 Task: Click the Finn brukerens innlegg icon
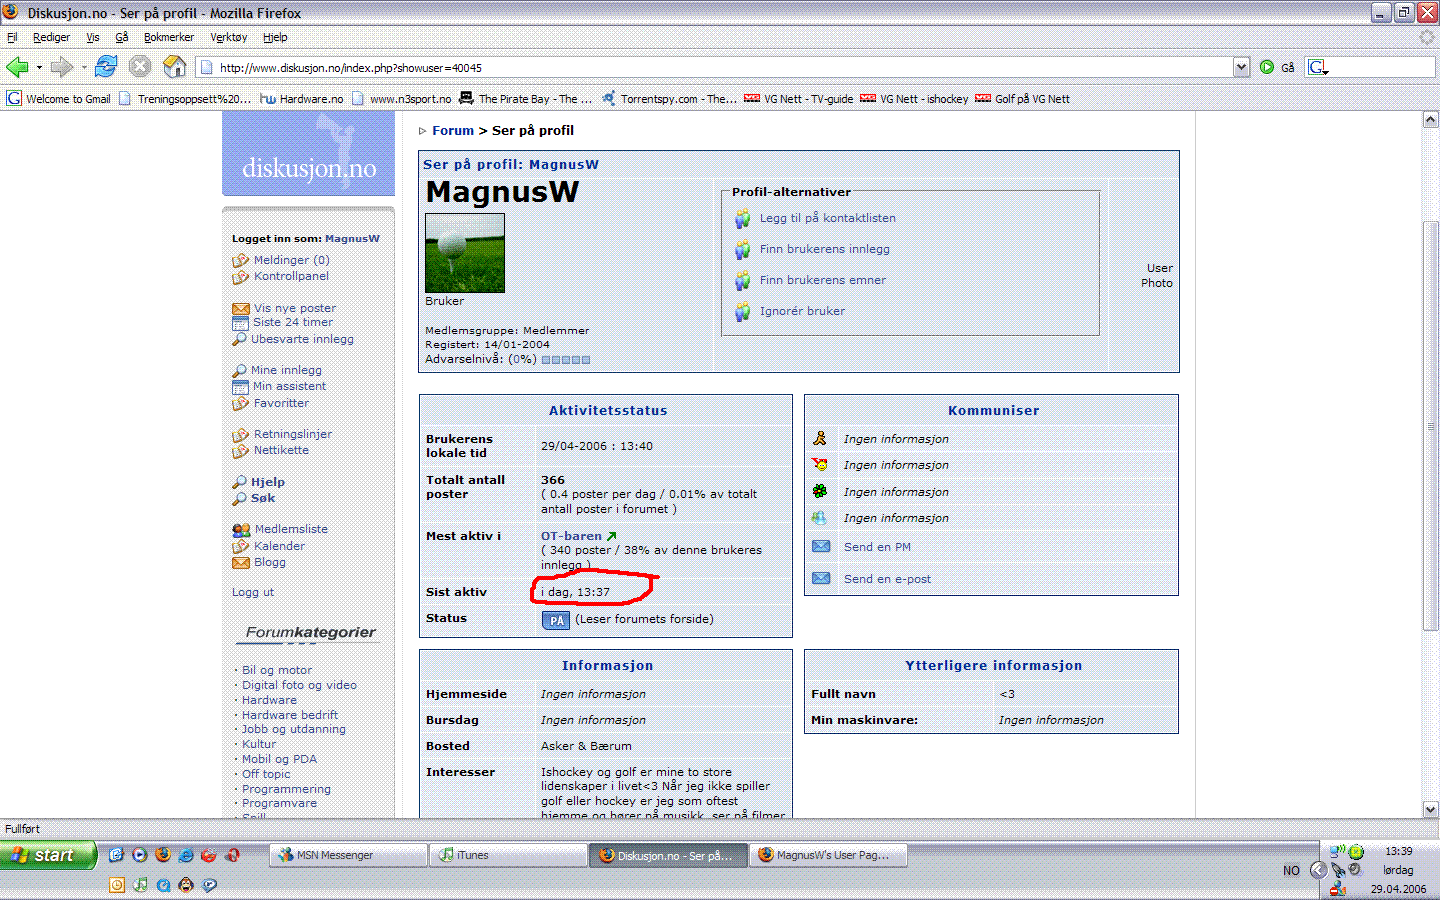(742, 249)
